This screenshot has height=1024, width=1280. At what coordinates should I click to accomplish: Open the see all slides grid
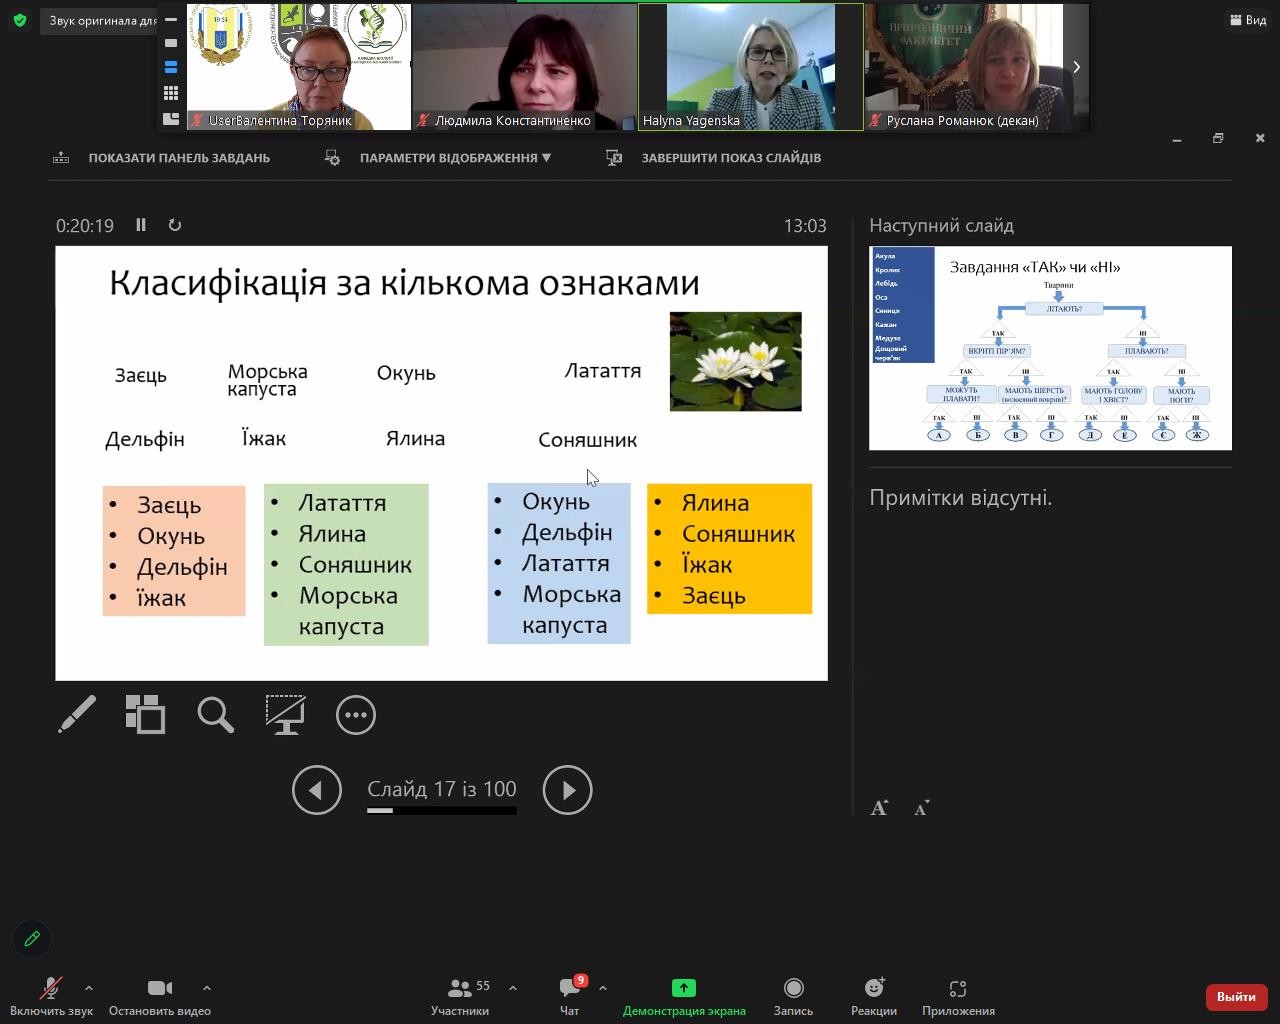point(145,714)
